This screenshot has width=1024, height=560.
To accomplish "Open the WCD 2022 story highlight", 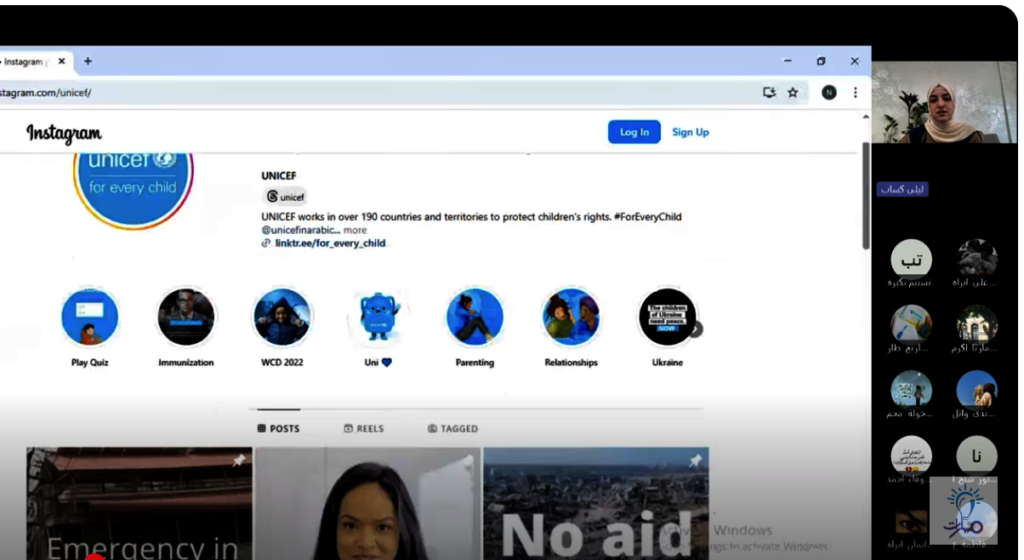I will [282, 317].
